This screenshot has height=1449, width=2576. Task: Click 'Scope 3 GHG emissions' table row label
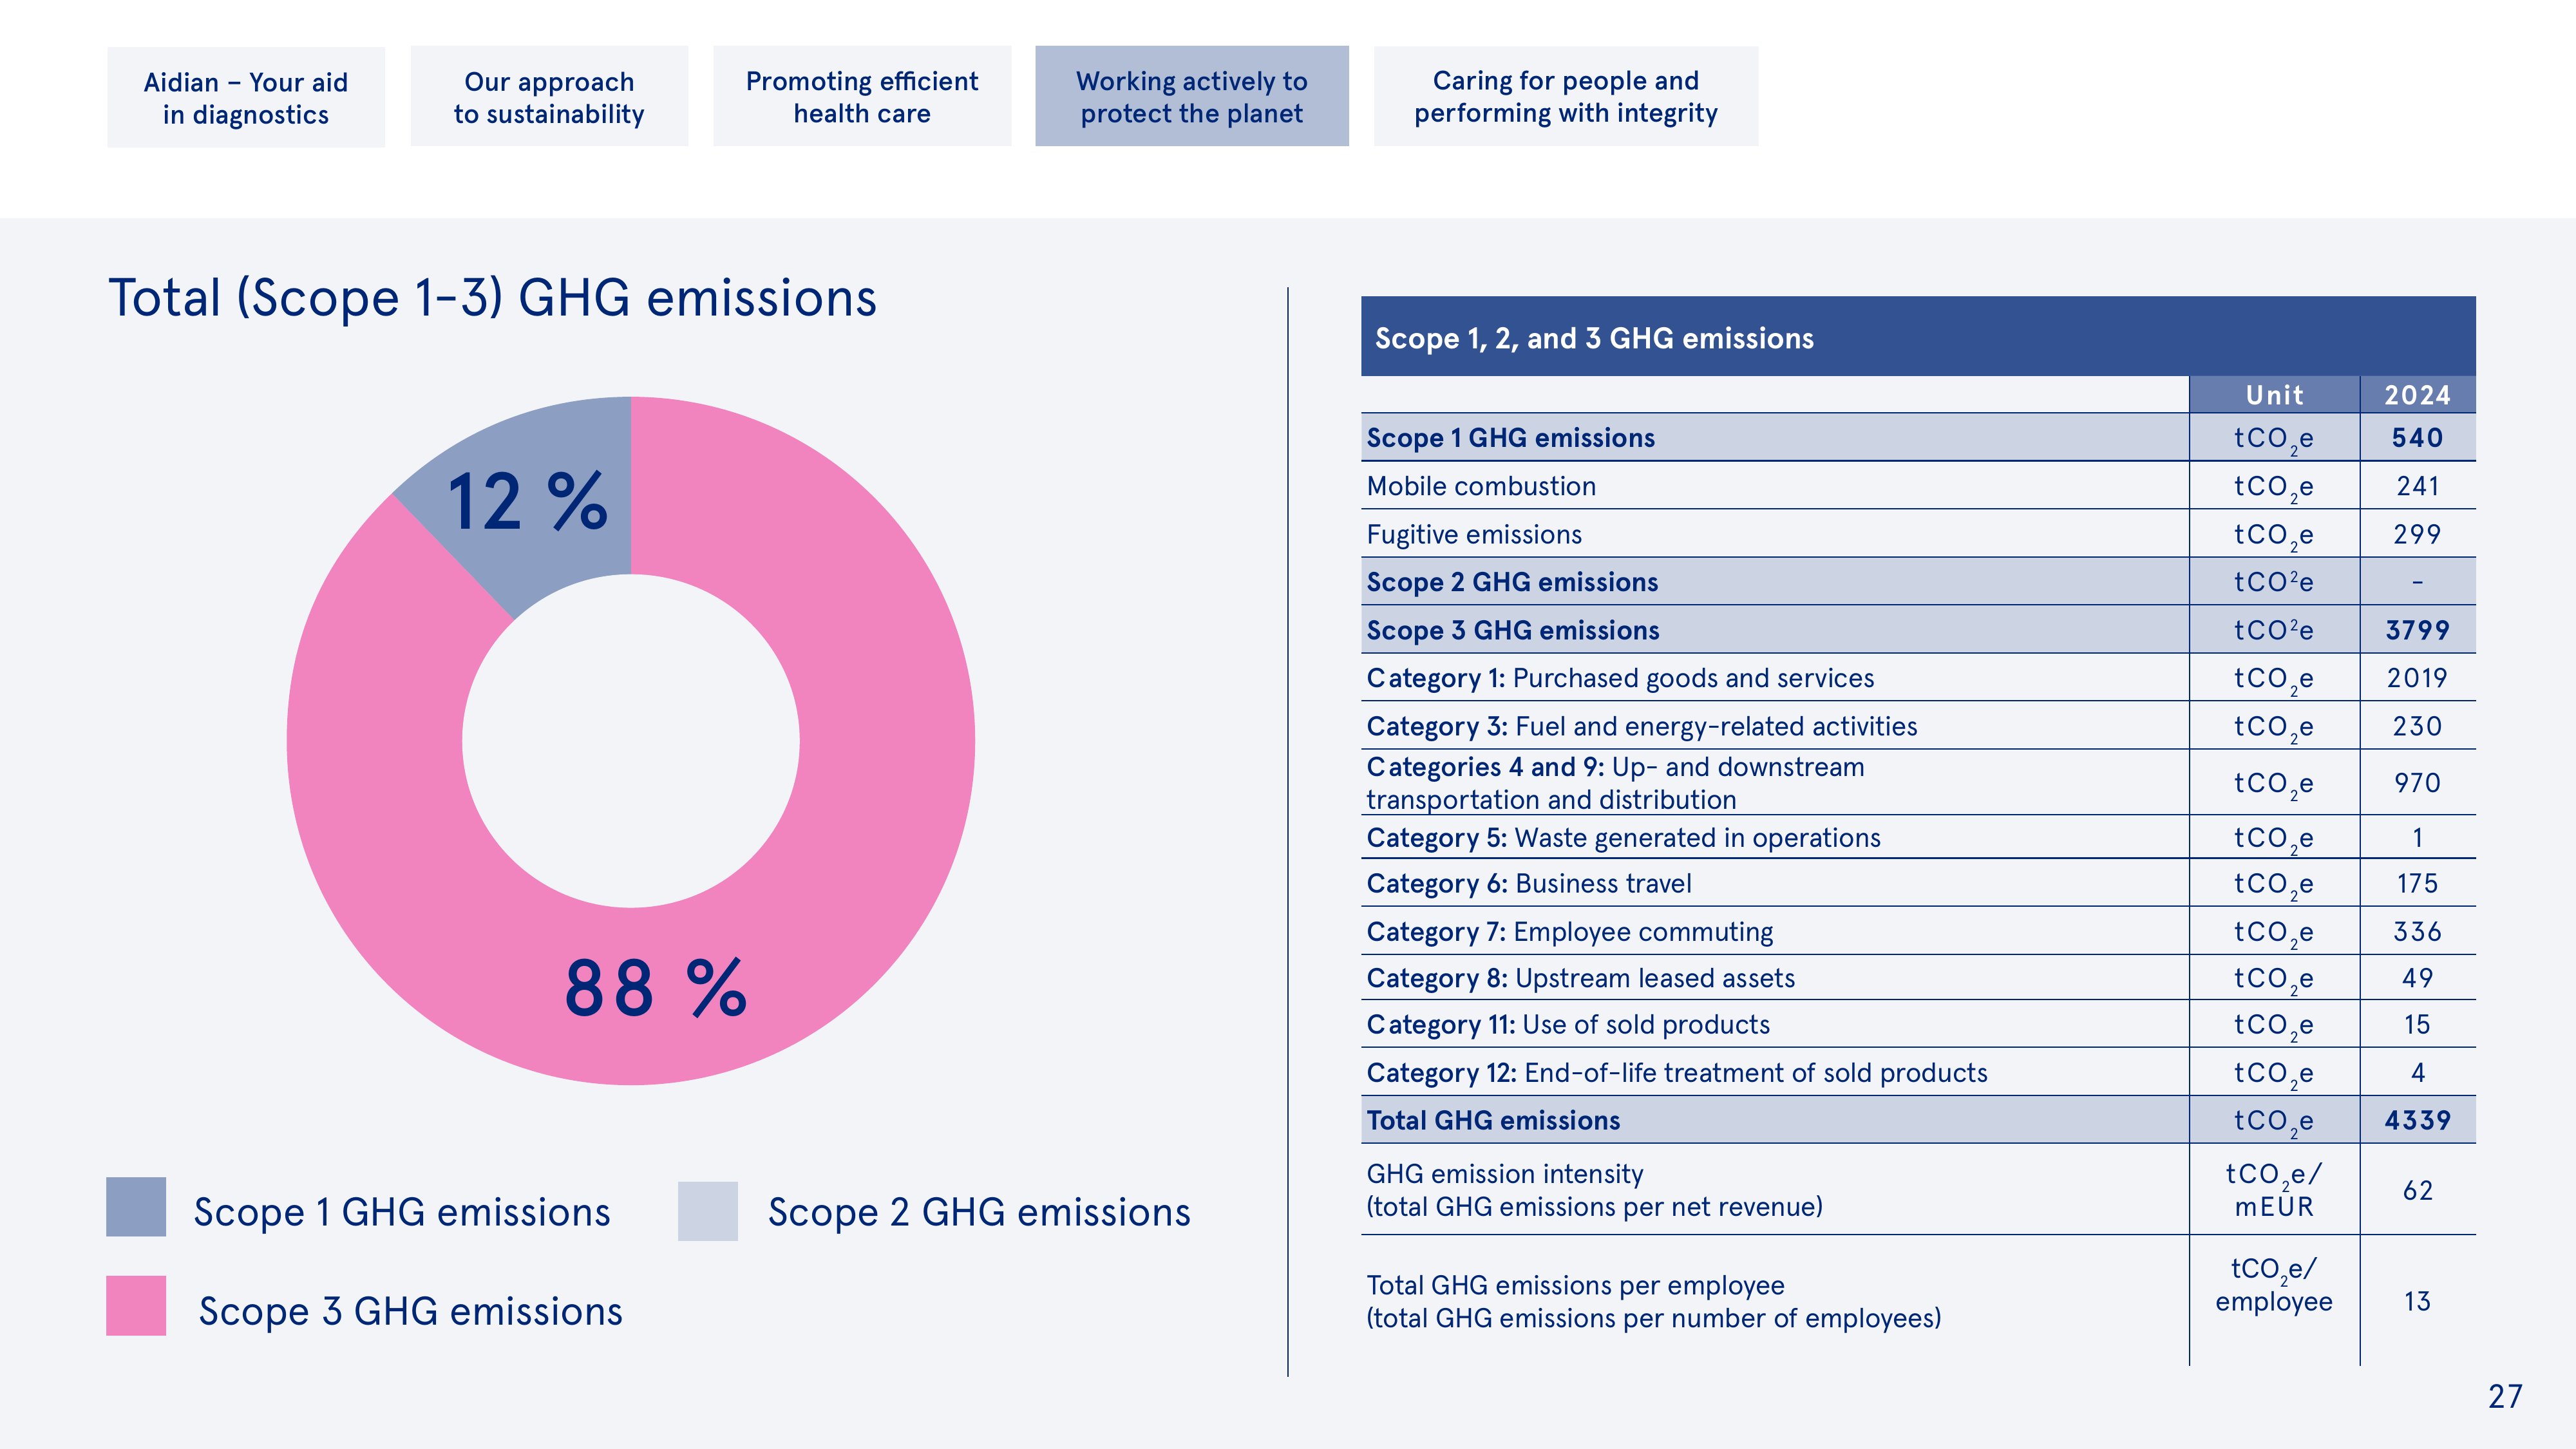click(1513, 630)
